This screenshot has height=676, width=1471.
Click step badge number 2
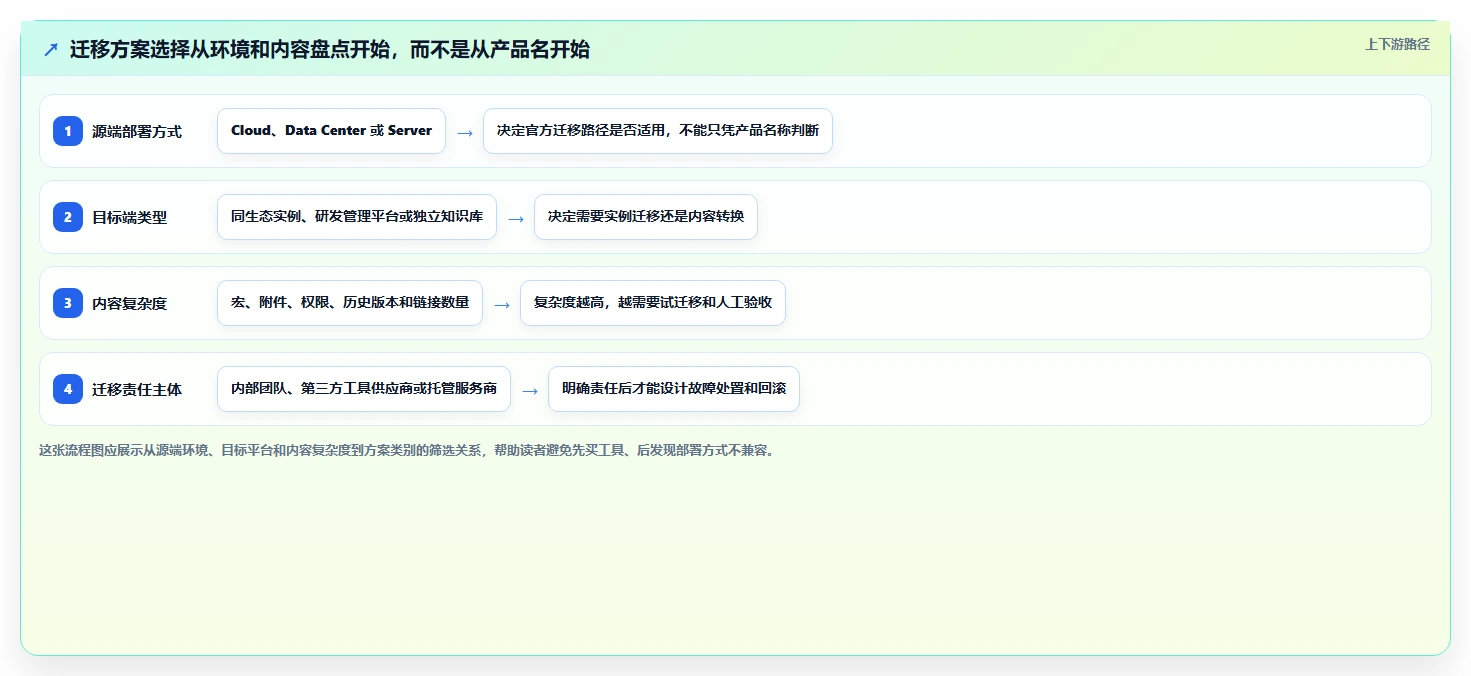(68, 217)
